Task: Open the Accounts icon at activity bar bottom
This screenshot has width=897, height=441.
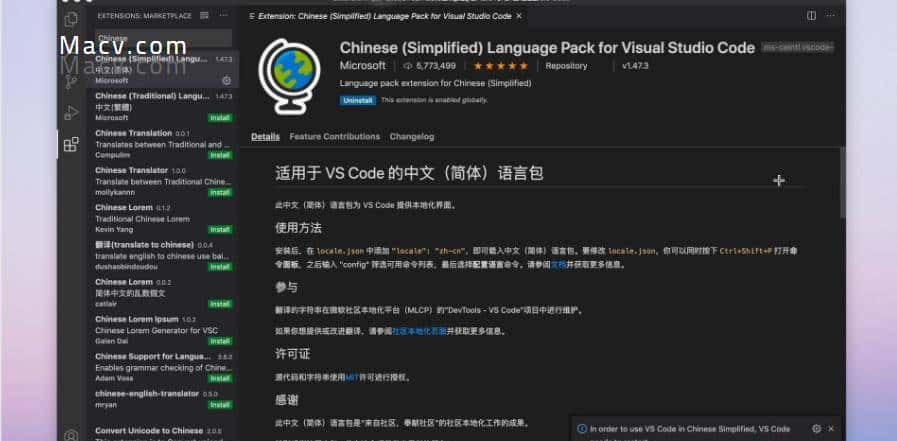Action: [71, 435]
